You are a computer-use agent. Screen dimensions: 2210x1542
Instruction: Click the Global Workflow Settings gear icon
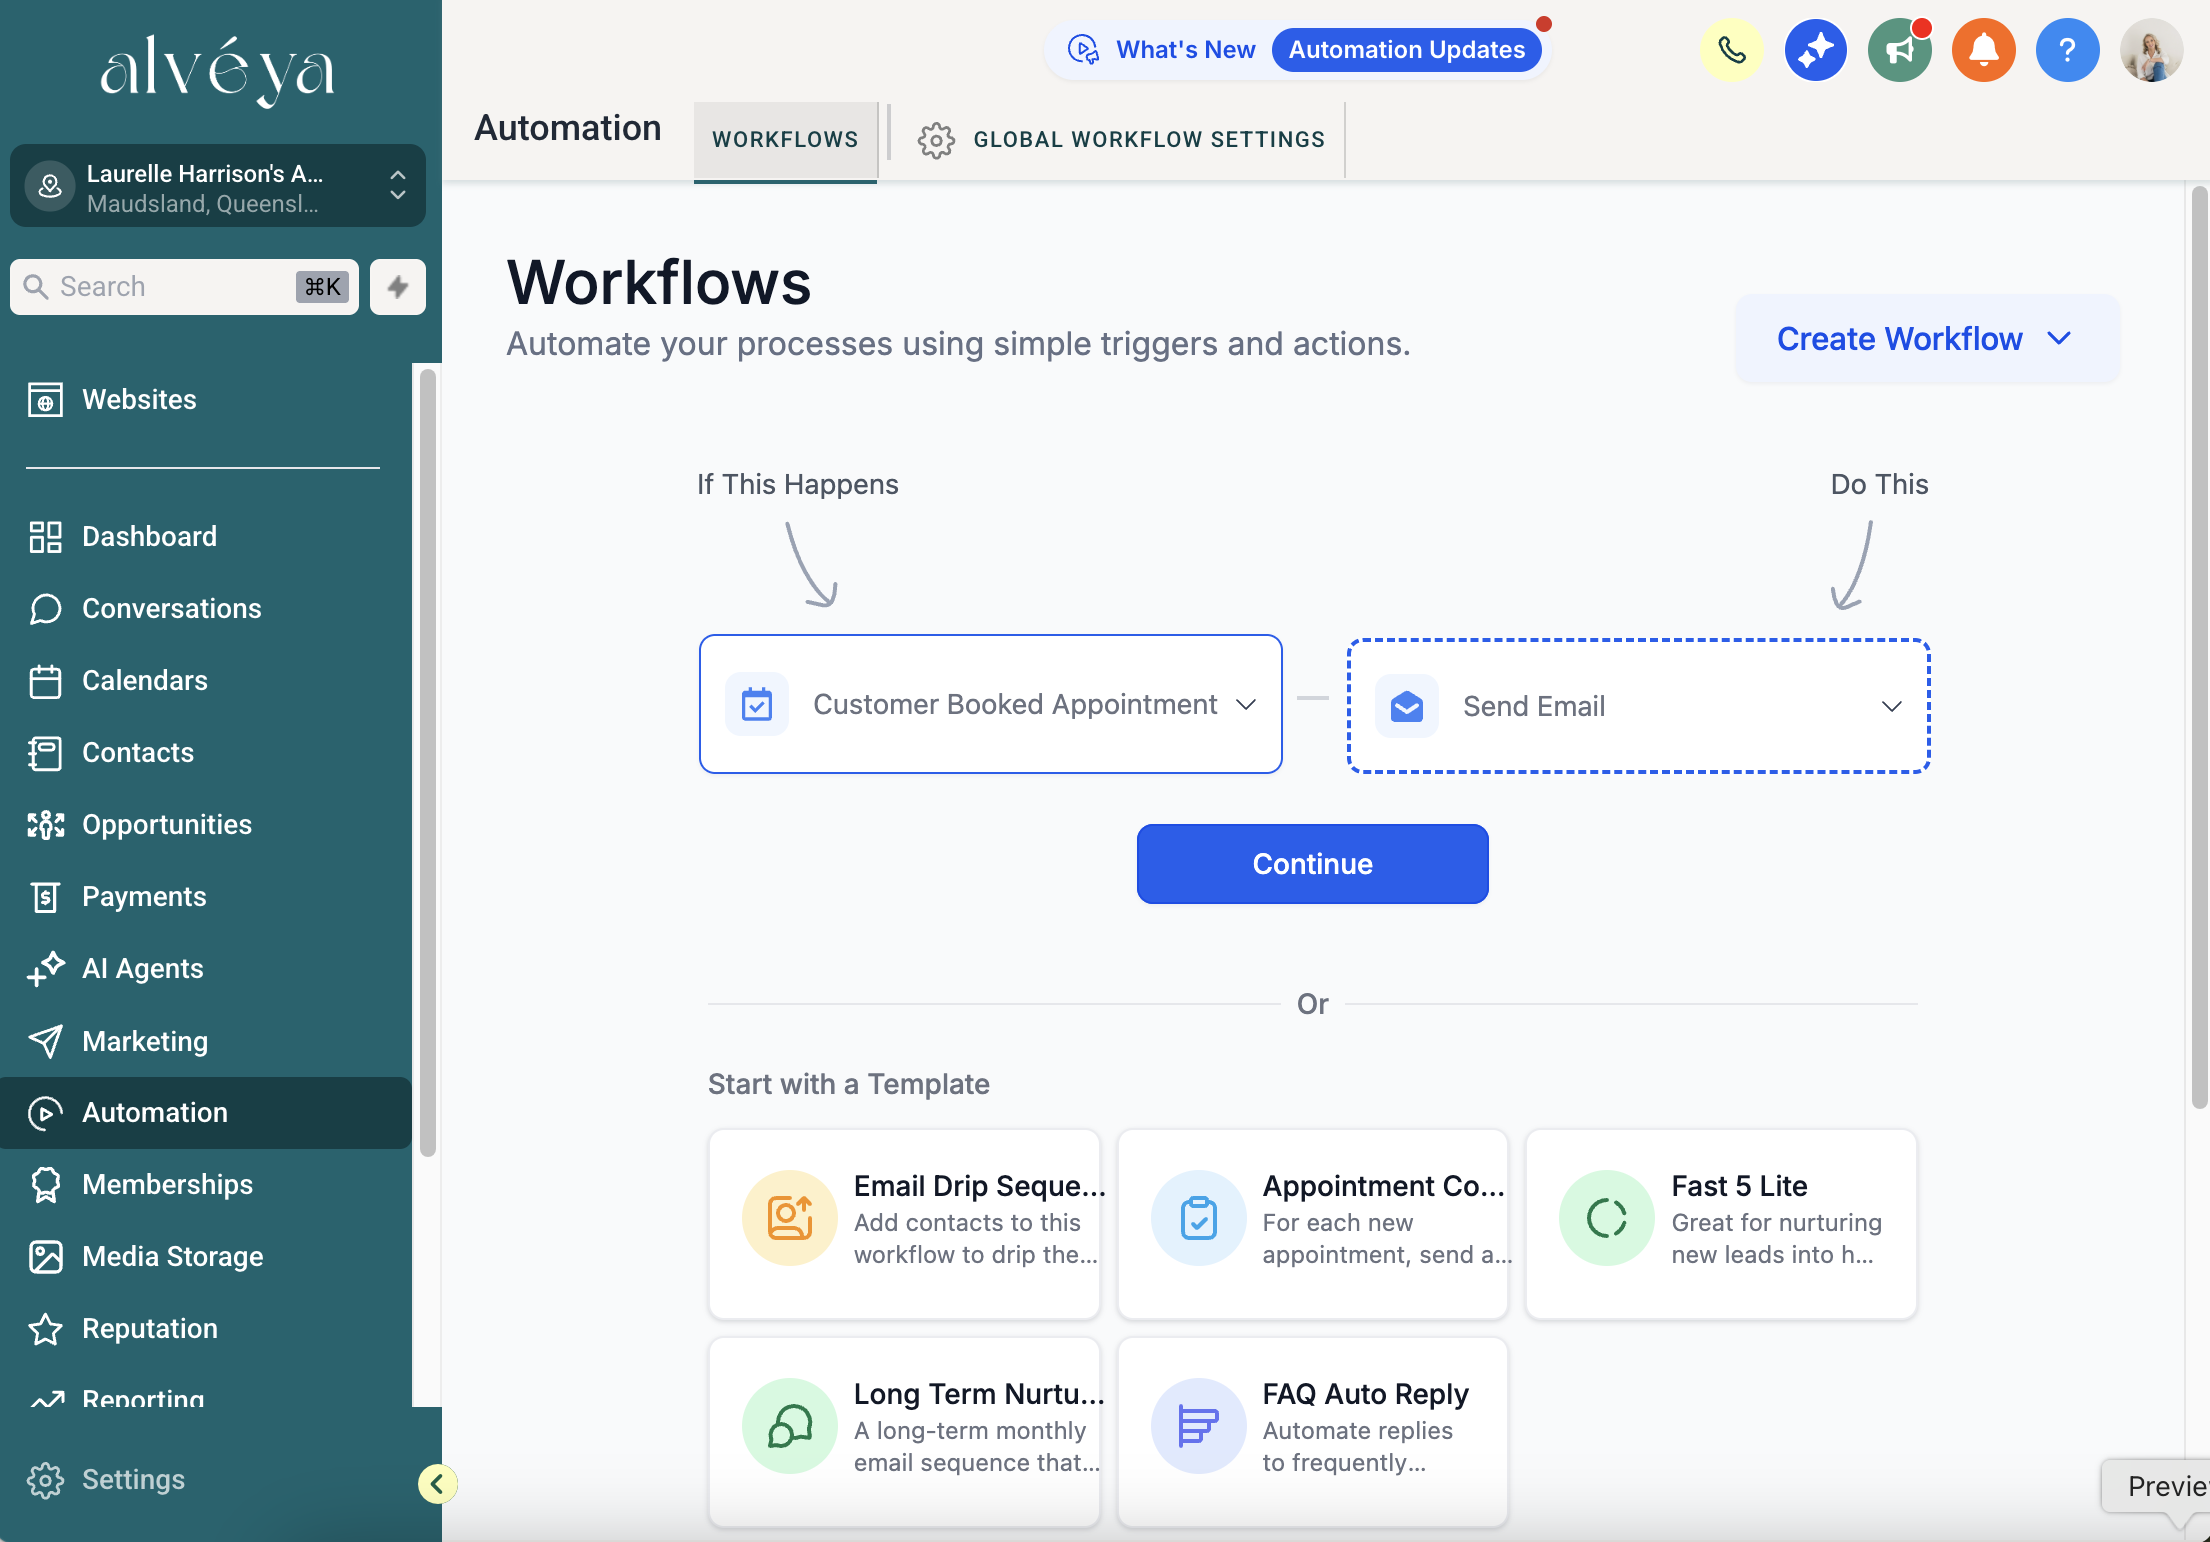coord(936,140)
